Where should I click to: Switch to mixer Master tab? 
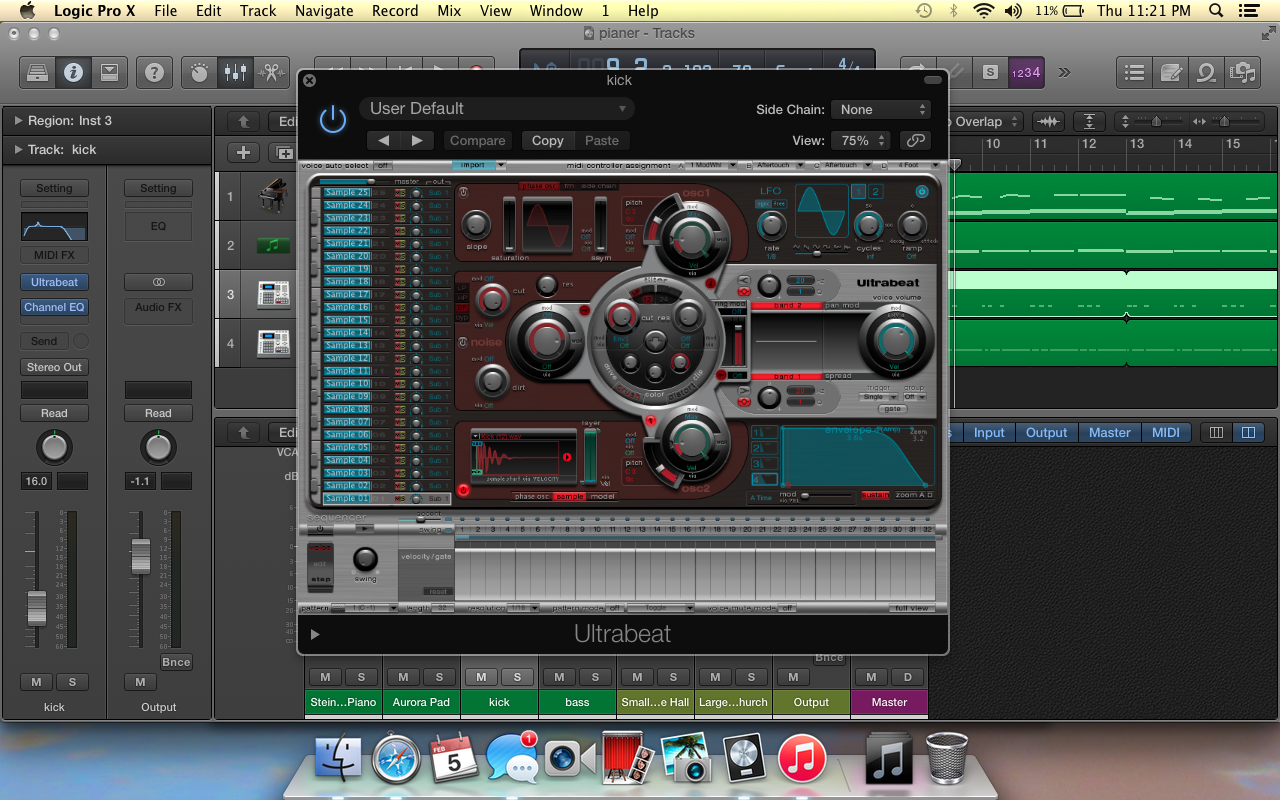coord(1110,432)
